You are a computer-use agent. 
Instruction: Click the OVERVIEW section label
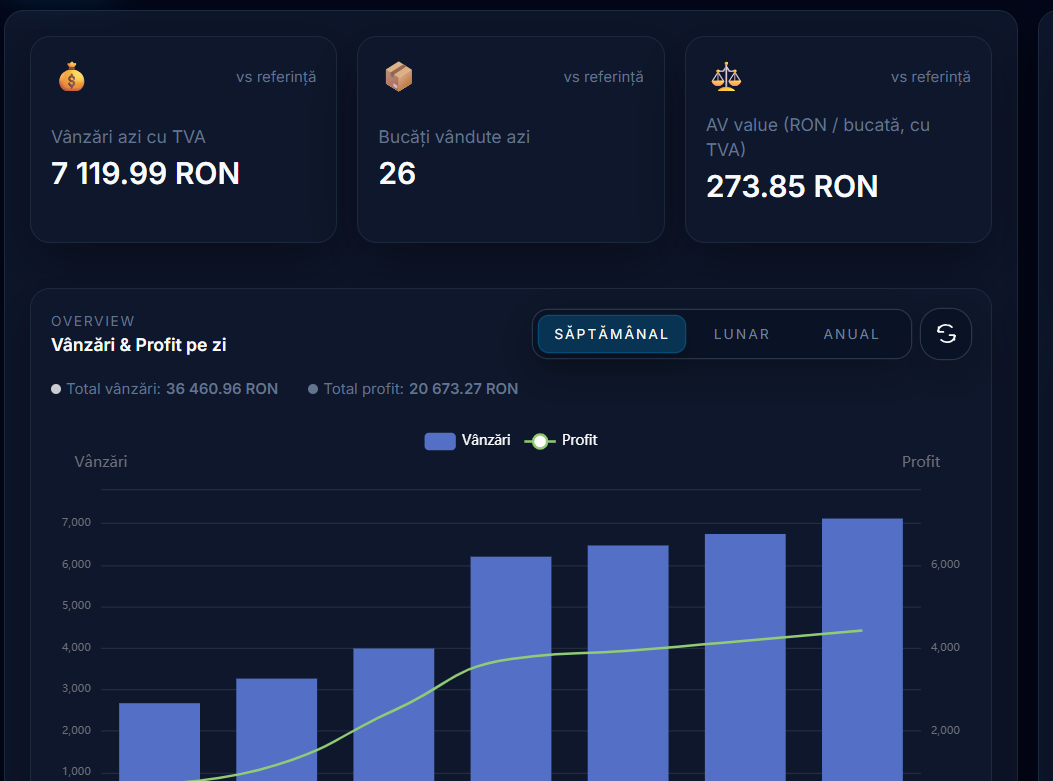93,321
